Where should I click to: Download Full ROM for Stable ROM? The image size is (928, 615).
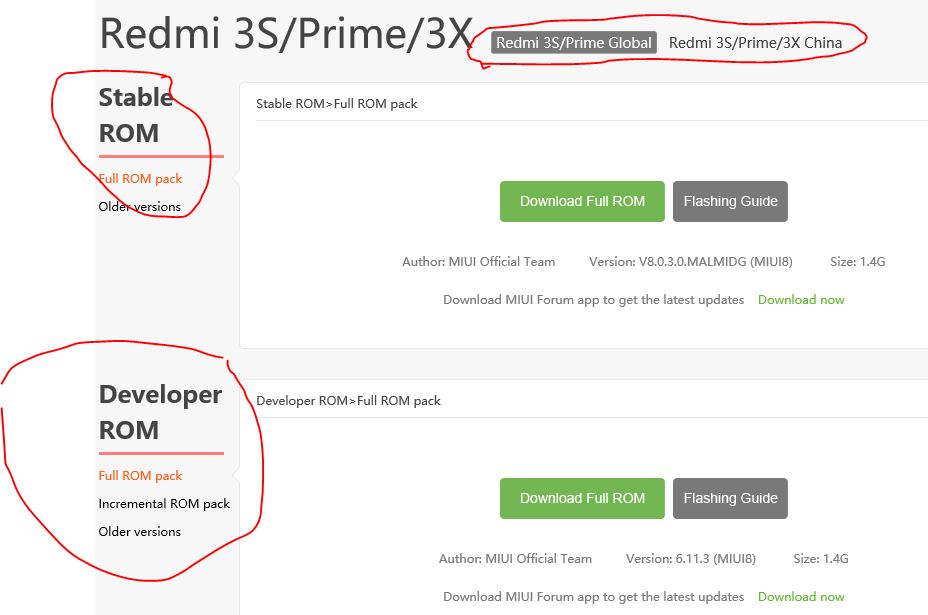coord(582,201)
